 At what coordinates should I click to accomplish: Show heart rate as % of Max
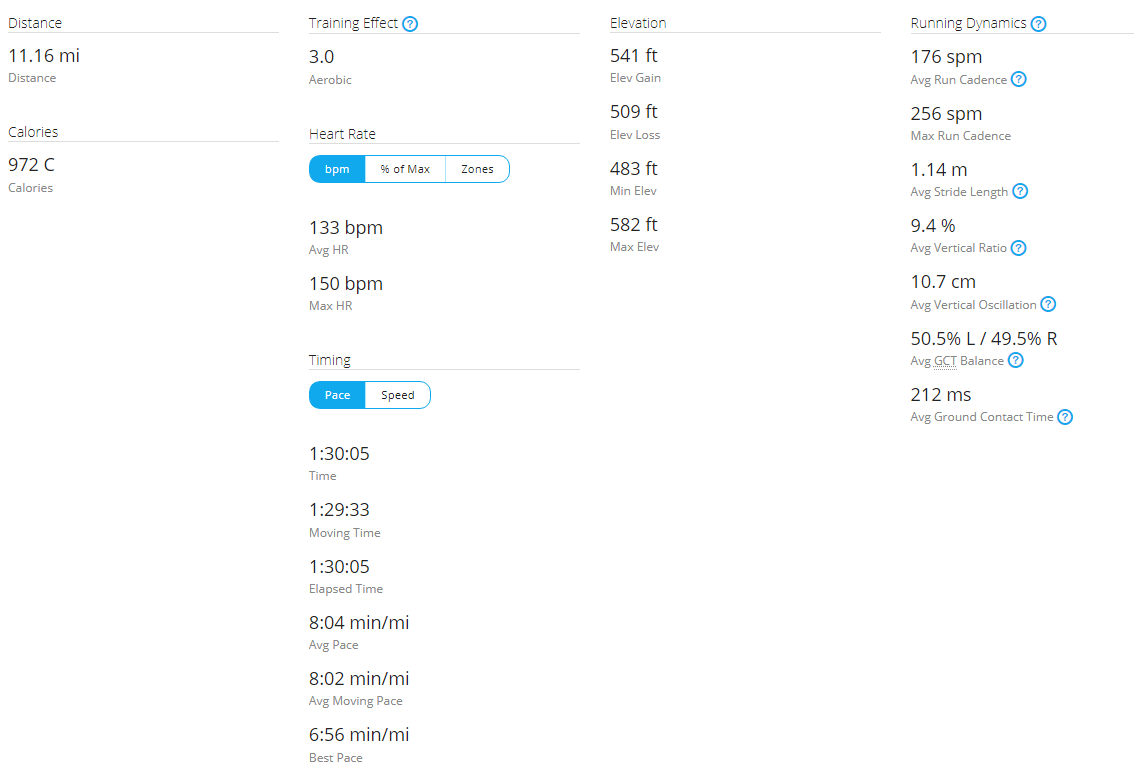[405, 169]
